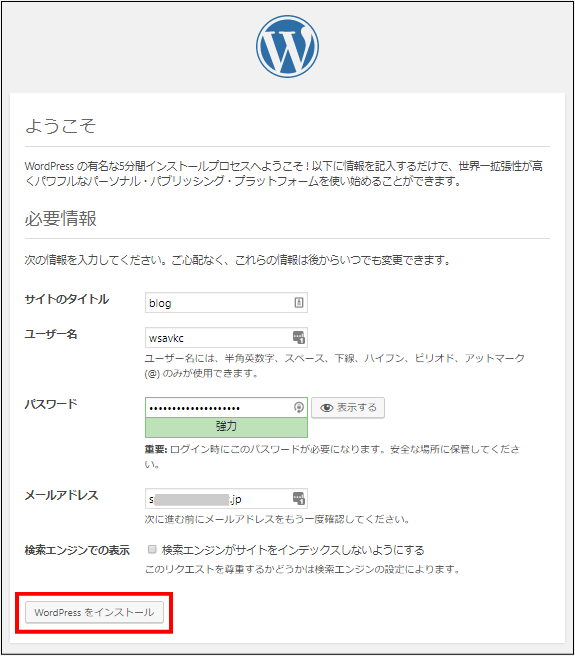Click the password manager icon in username field
The image size is (575, 656).
tap(298, 337)
